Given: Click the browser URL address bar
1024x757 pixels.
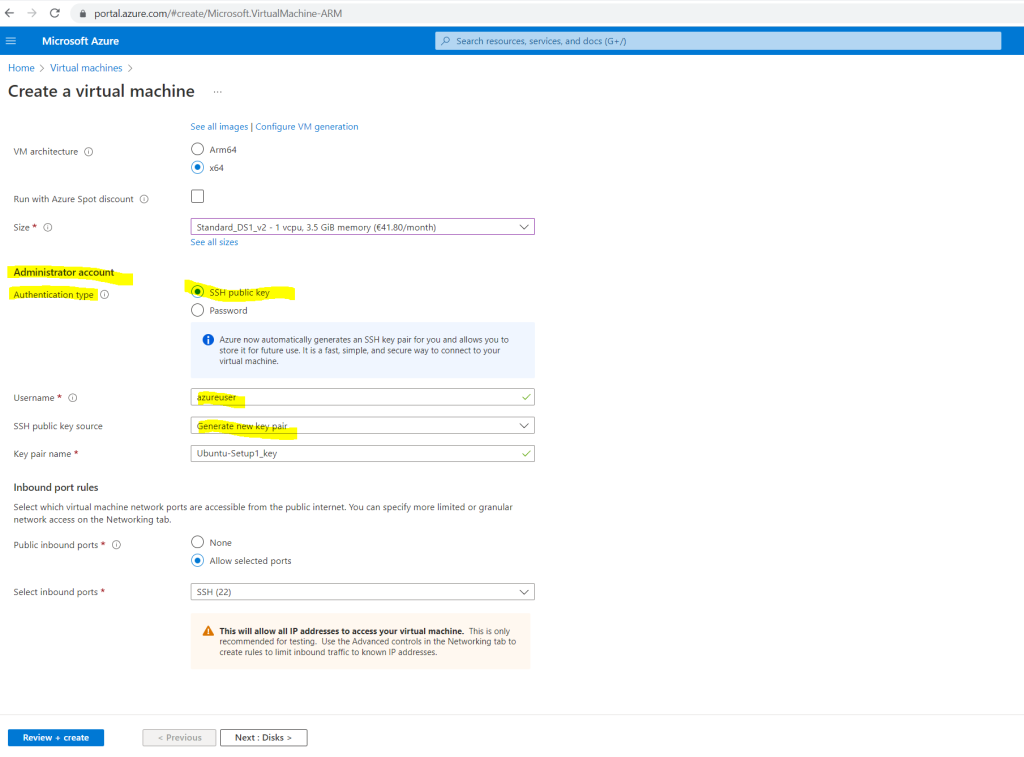Looking at the screenshot, I should (549, 13).
